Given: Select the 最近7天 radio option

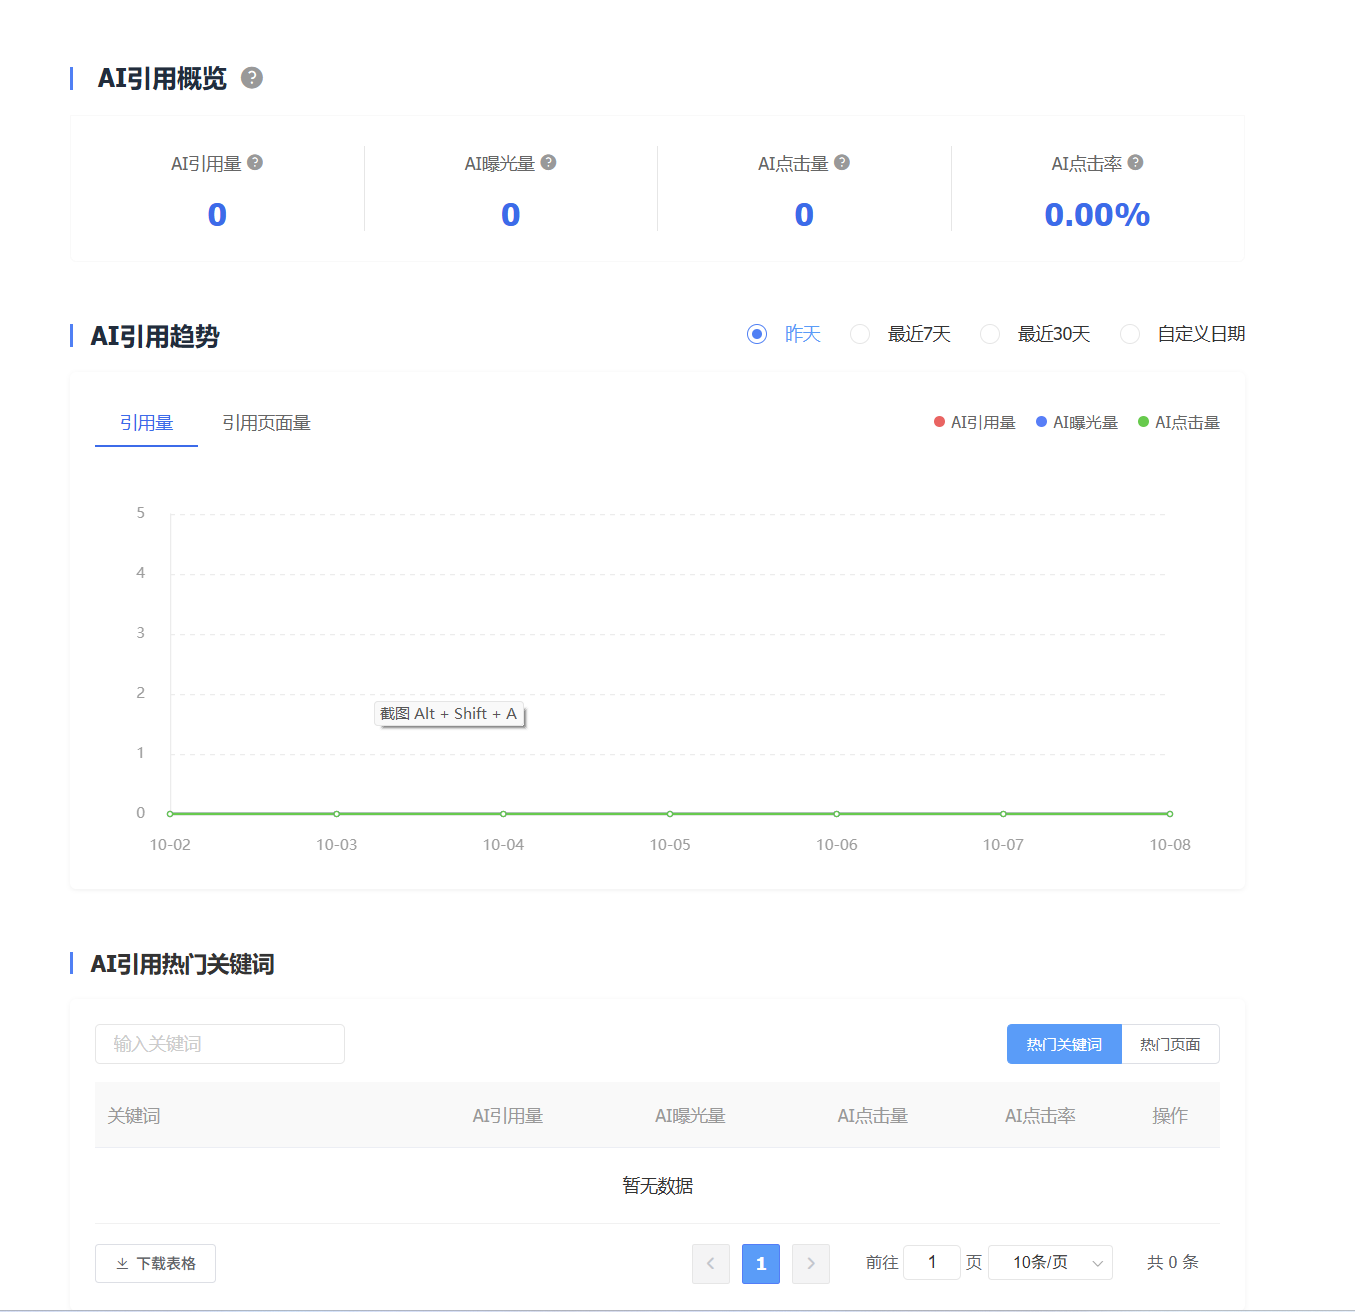Looking at the screenshot, I should [860, 334].
